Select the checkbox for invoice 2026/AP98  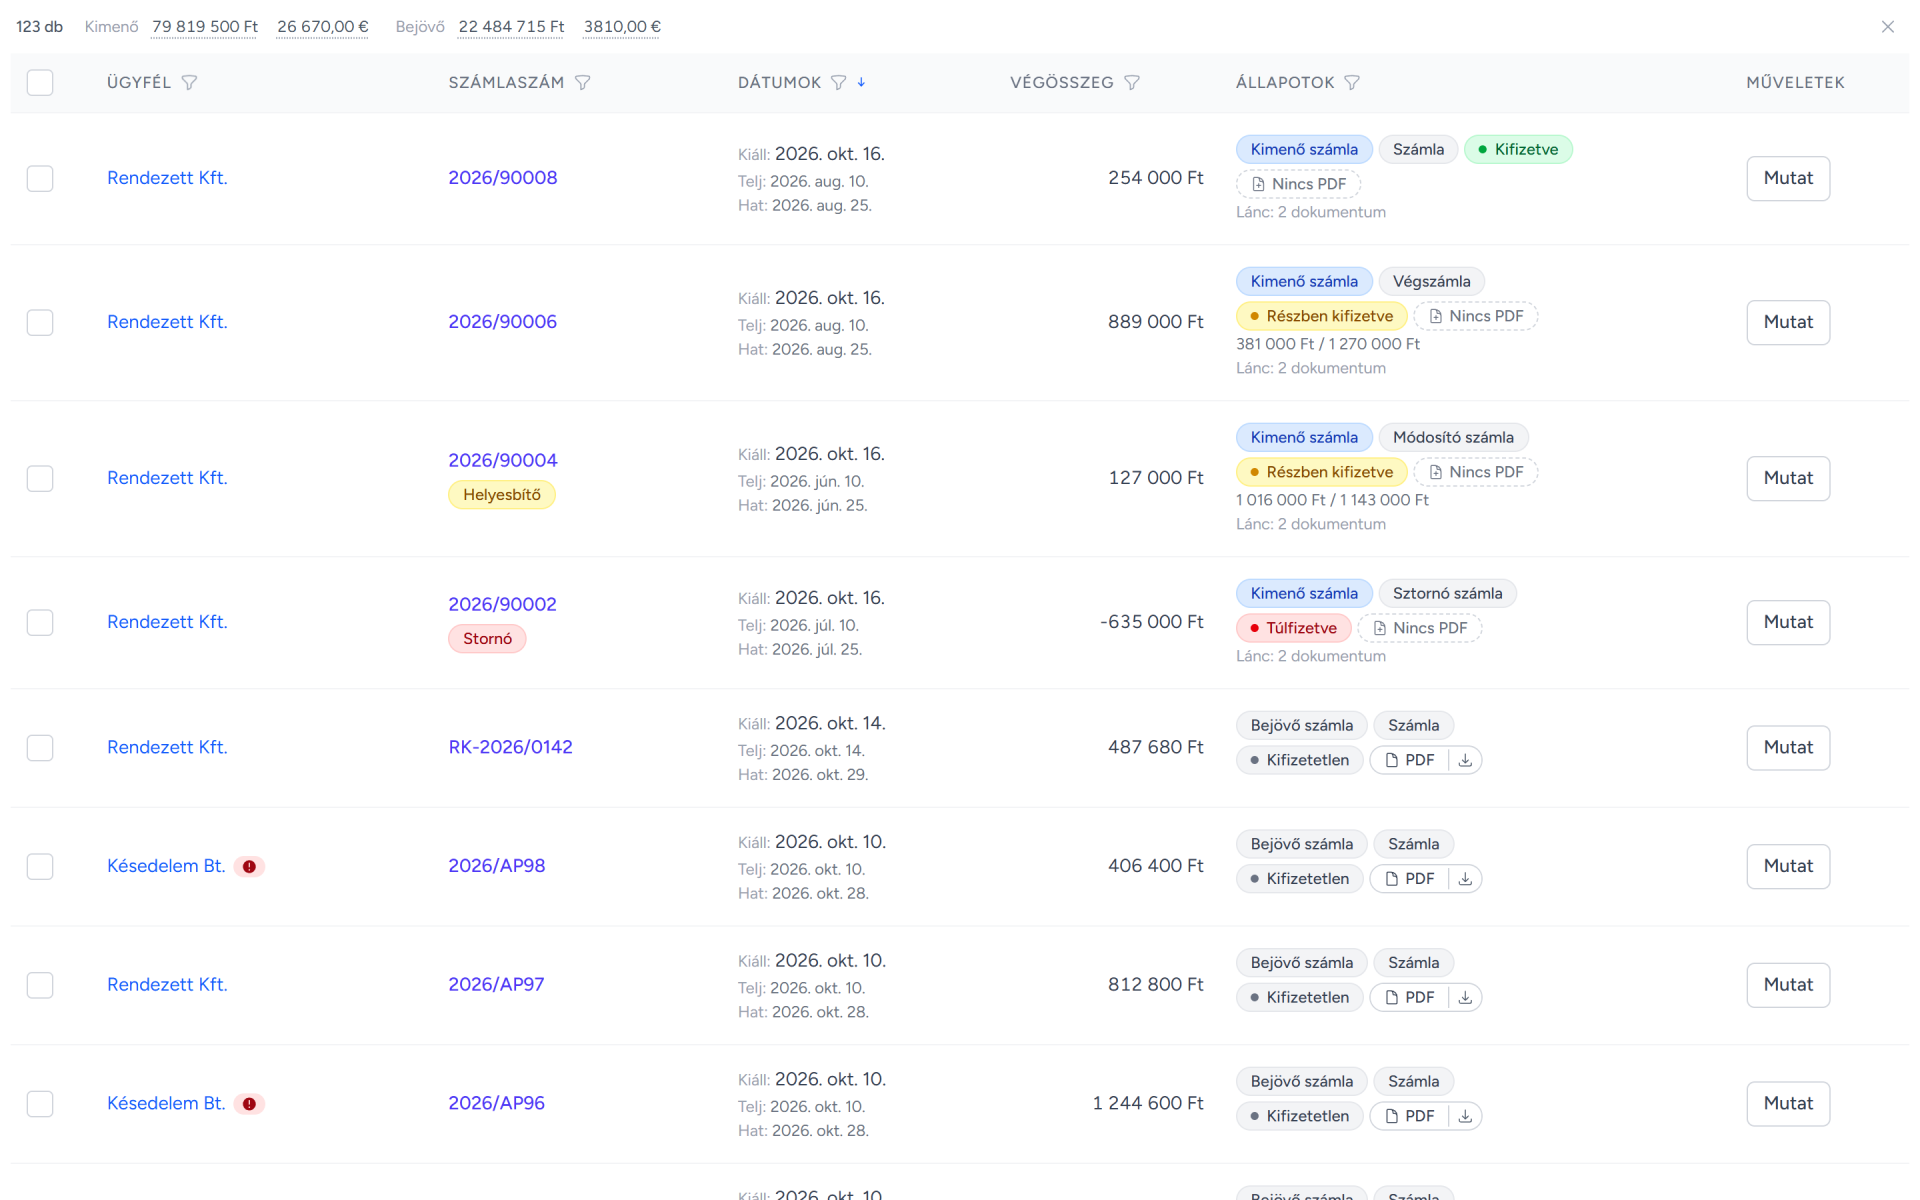click(40, 867)
